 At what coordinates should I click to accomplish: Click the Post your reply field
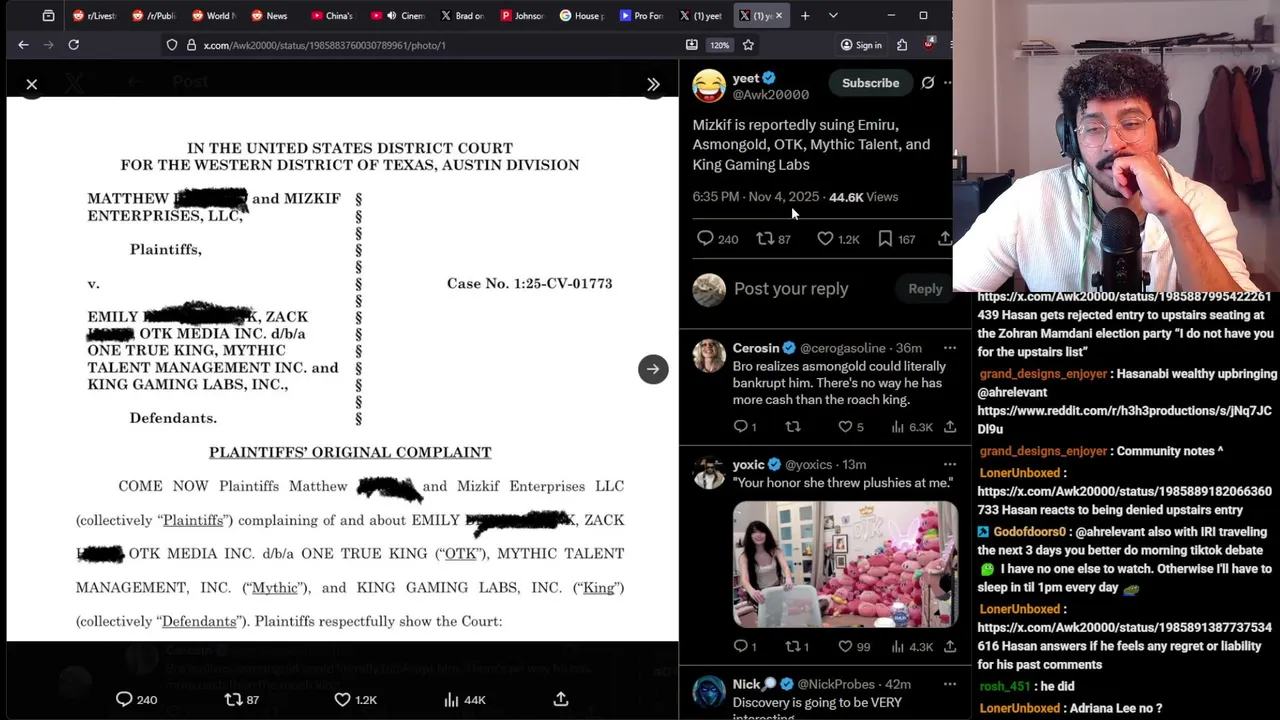(x=791, y=289)
